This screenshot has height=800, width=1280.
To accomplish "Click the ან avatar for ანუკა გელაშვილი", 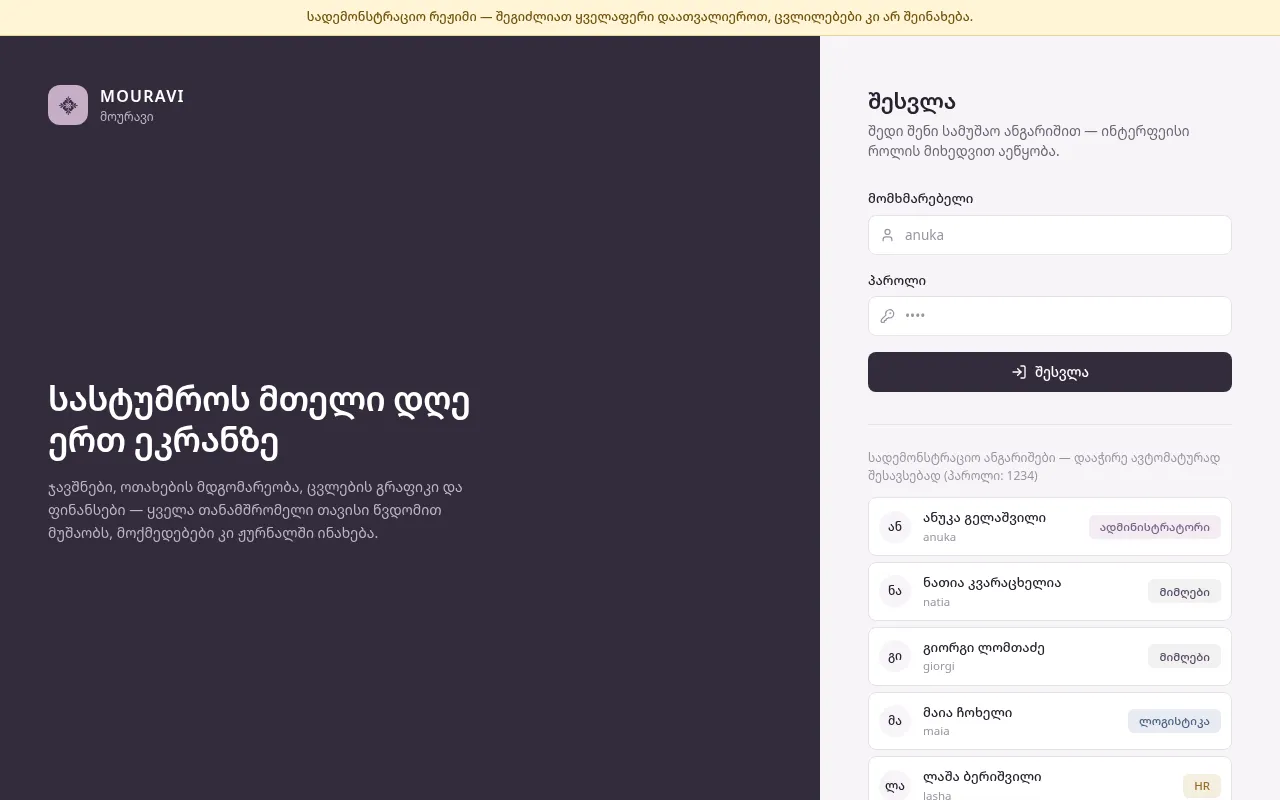I will tap(895, 527).
